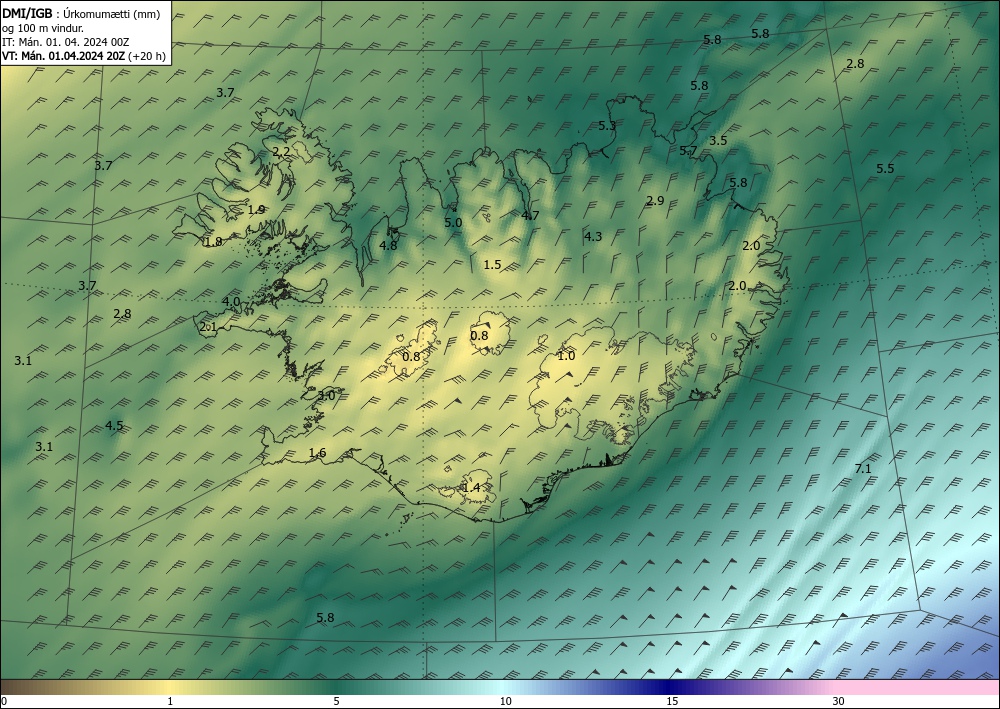Pick the 2.9 value label
This screenshot has height=709, width=1000.
(655, 201)
